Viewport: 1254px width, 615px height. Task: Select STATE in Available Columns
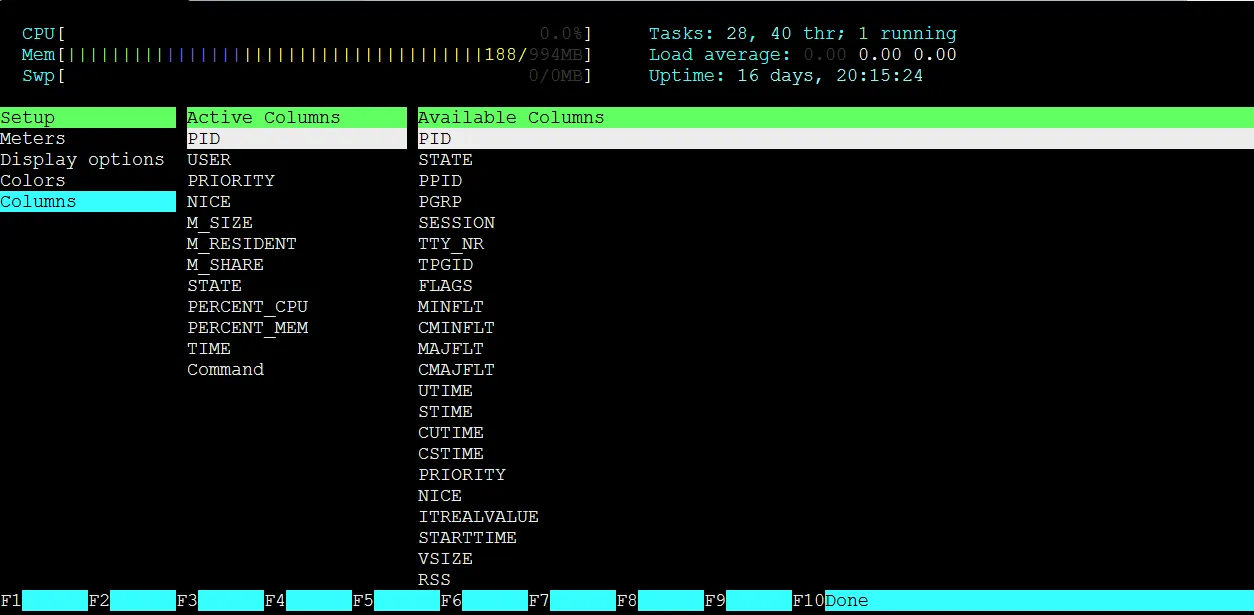coord(446,159)
